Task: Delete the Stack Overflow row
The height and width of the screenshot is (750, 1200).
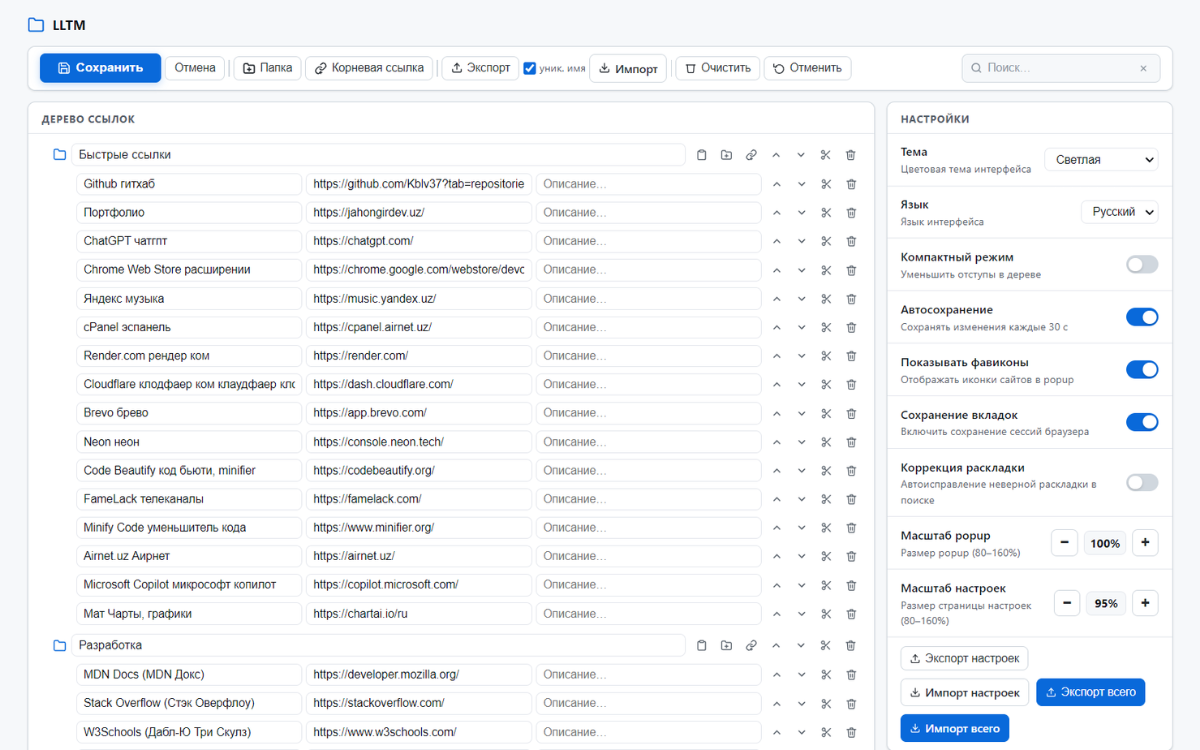Action: [x=851, y=704]
